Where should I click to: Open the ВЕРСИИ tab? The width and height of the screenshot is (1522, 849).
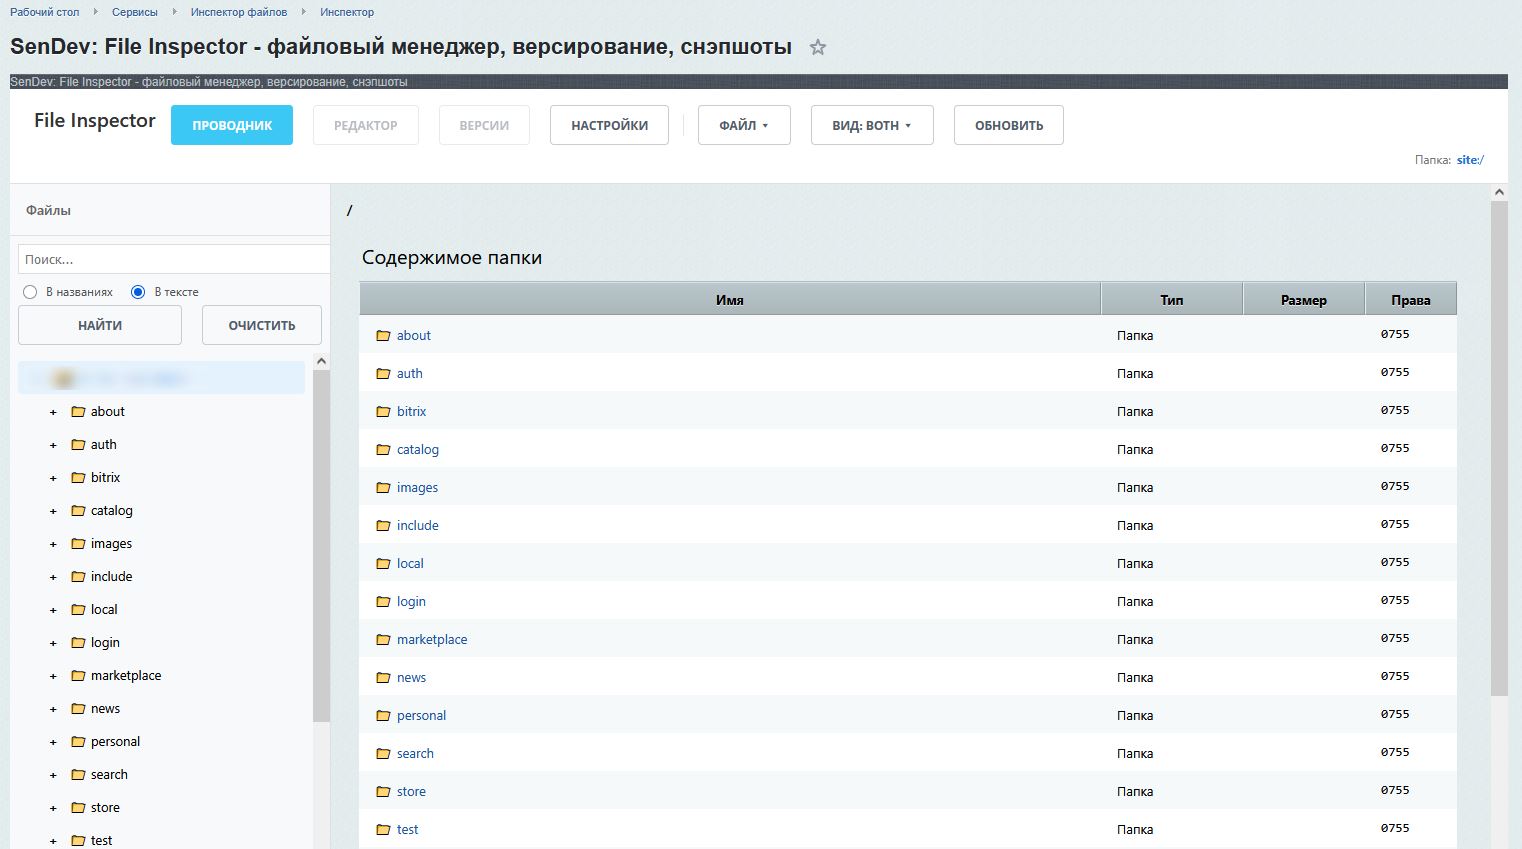[484, 124]
